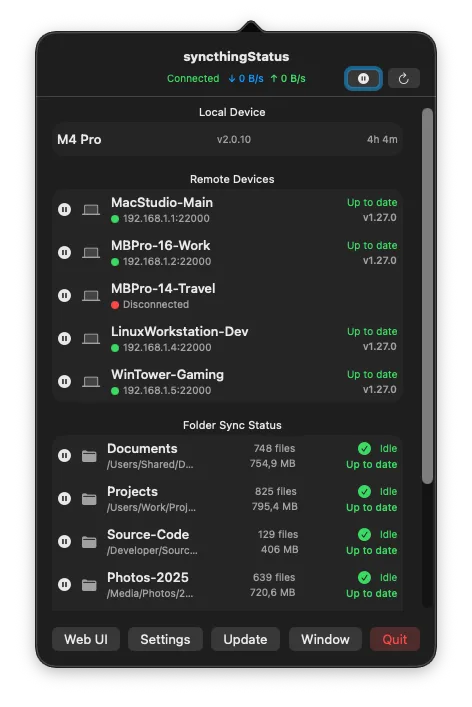Click the laptop icon for MacStudio-Main
This screenshot has height=707, width=472.
91,210
